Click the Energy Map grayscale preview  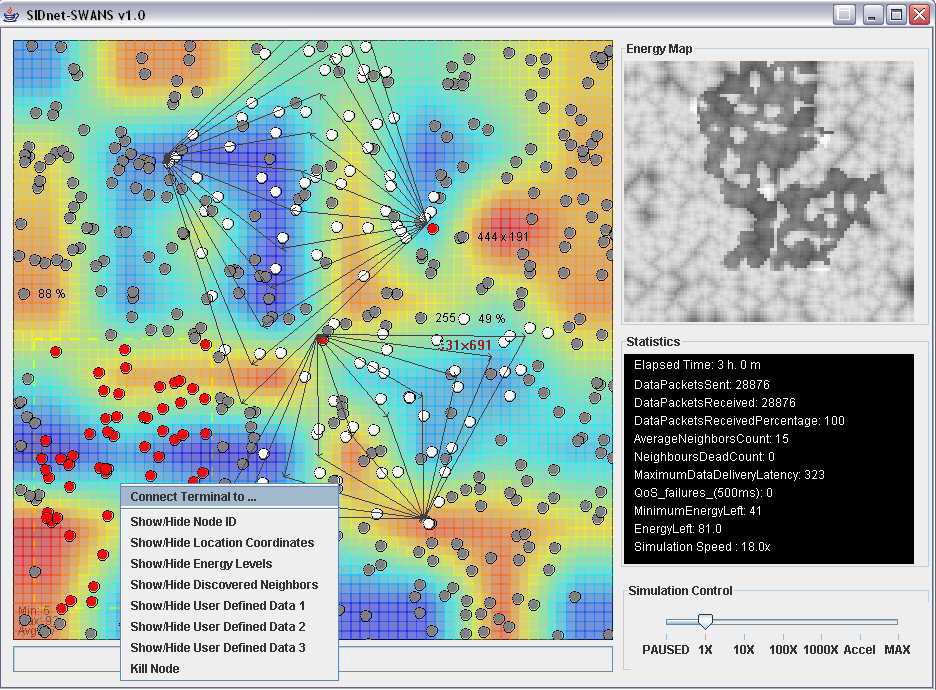(768, 190)
